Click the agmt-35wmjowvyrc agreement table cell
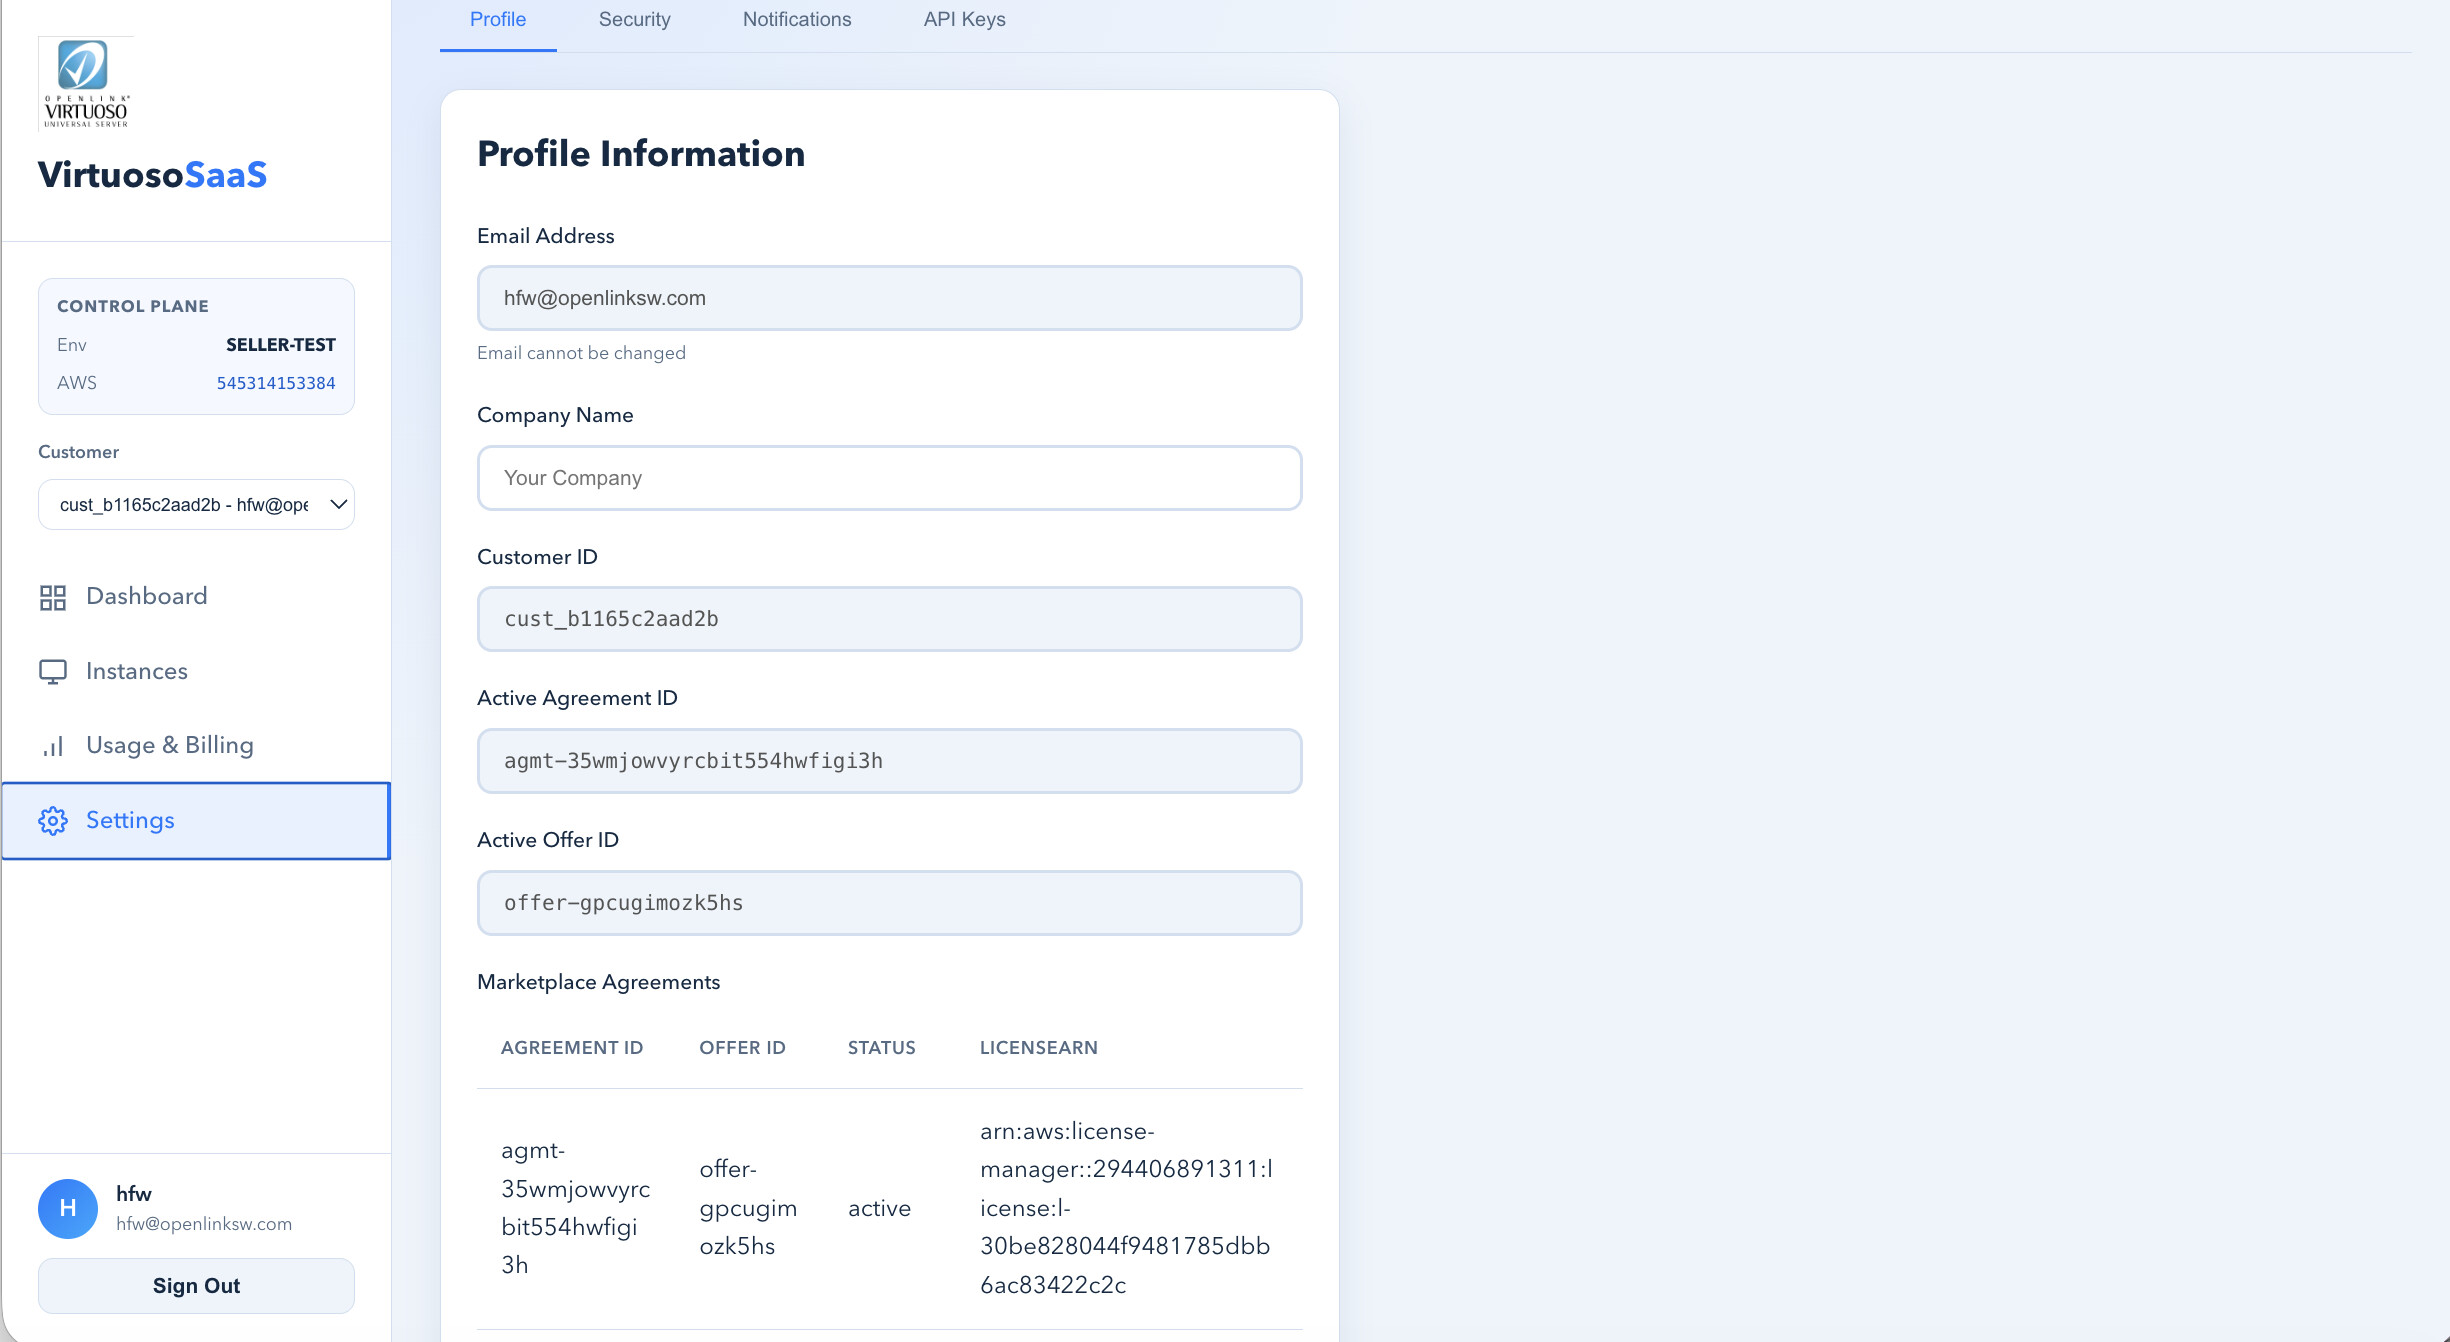Image resolution: width=2450 pixels, height=1342 pixels. [x=575, y=1208]
